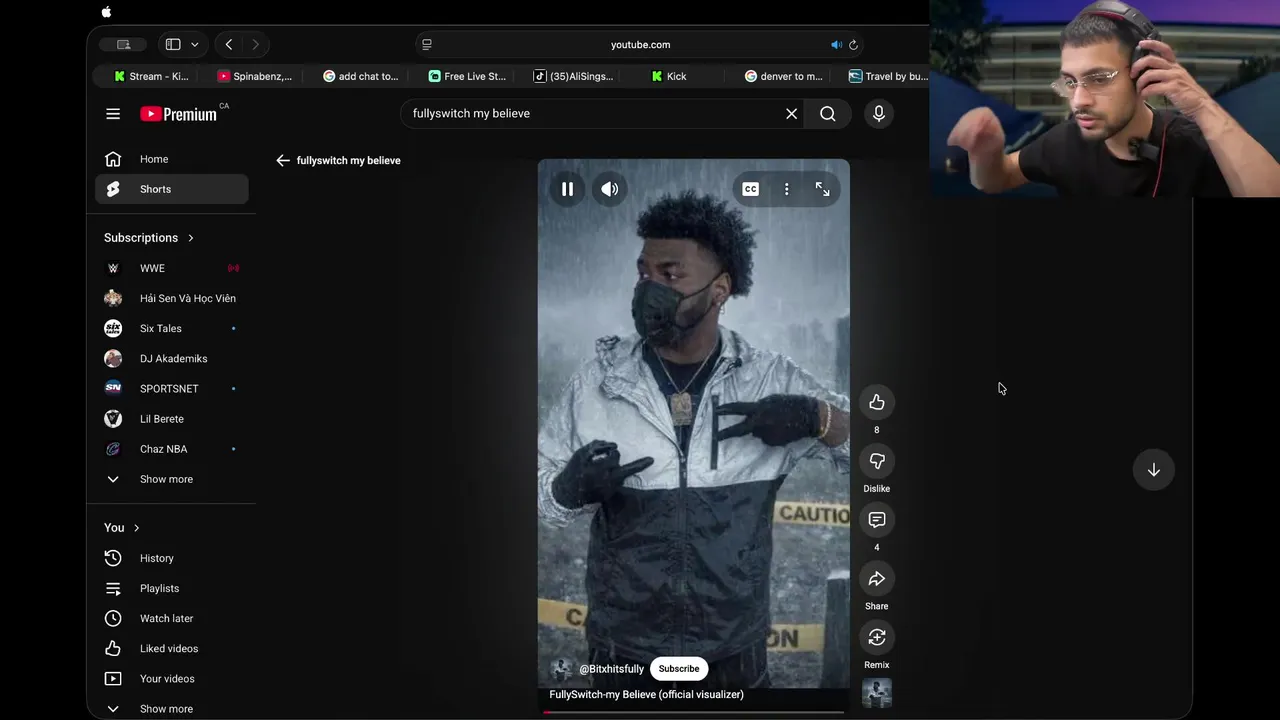This screenshot has width=1280, height=720.
Task: Clear the search query with X
Action: (x=791, y=114)
